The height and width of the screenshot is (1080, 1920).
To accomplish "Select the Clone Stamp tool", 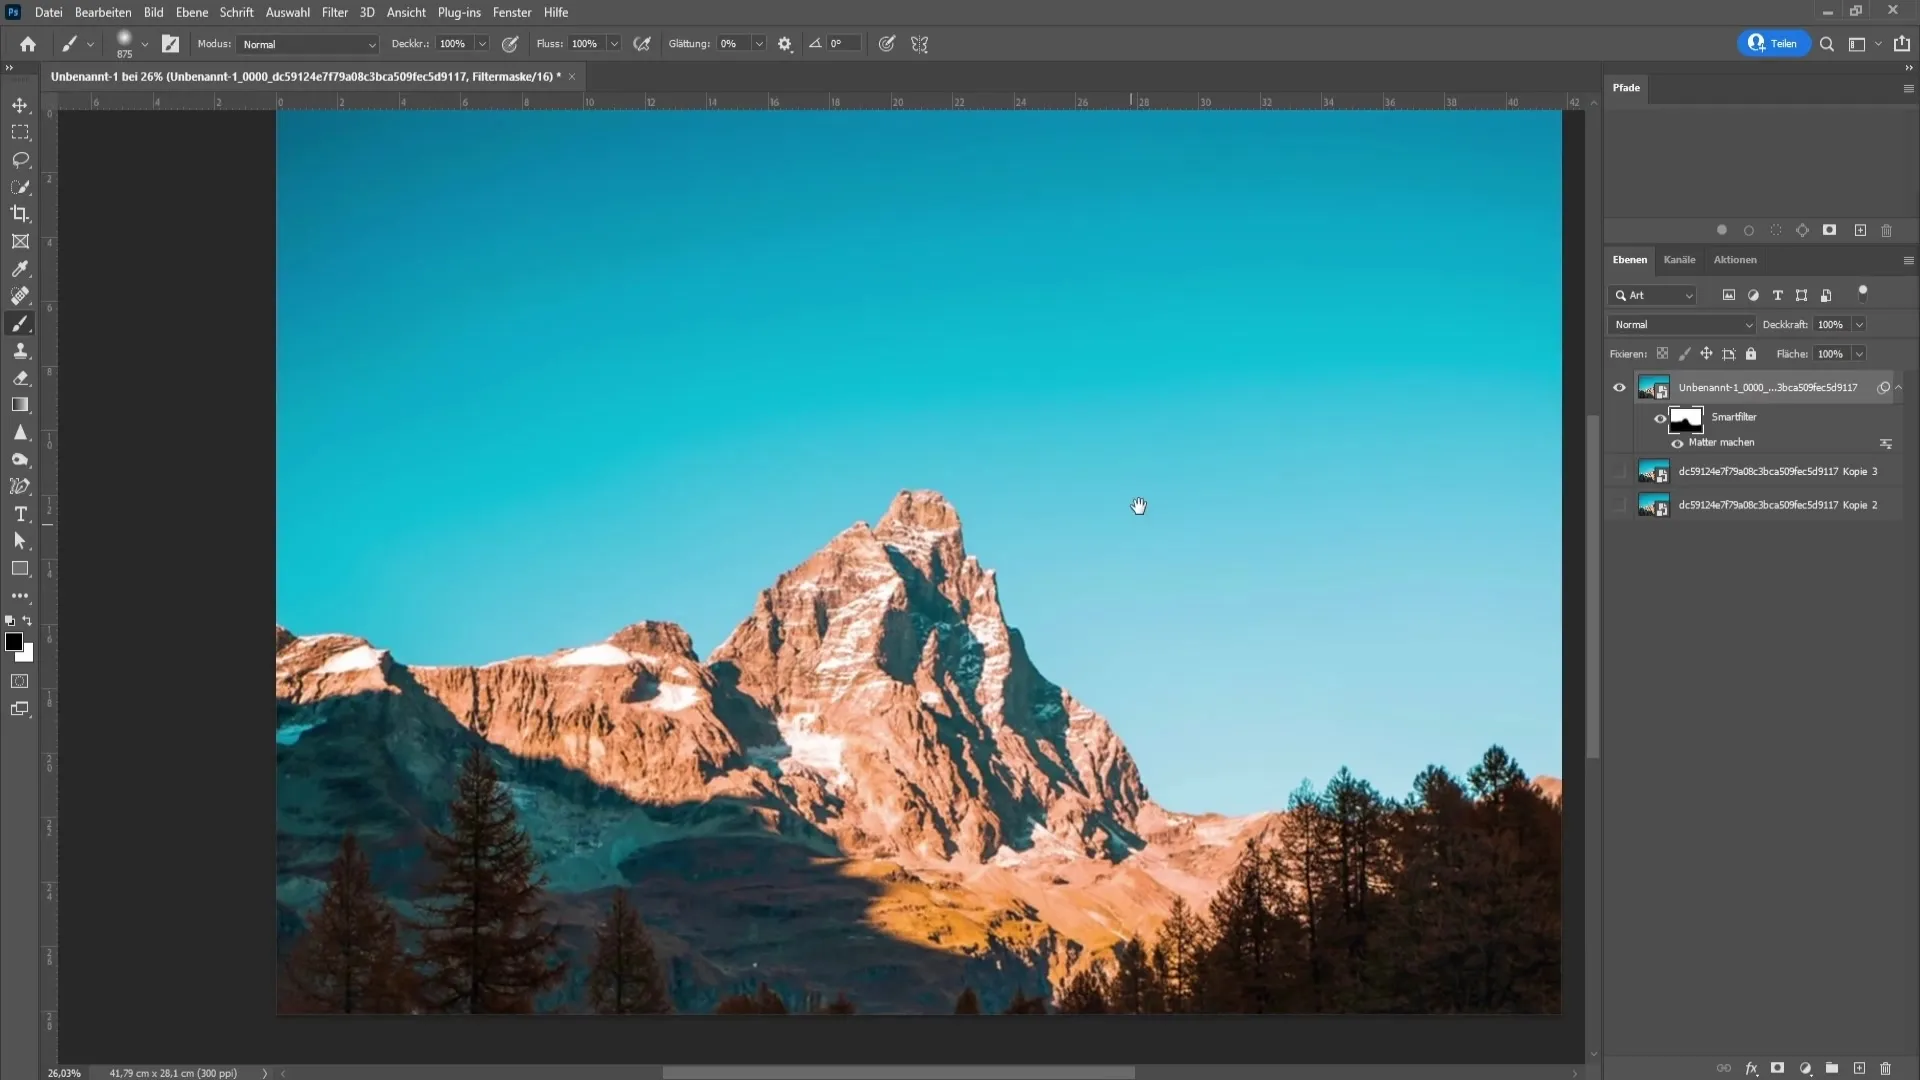I will (20, 351).
